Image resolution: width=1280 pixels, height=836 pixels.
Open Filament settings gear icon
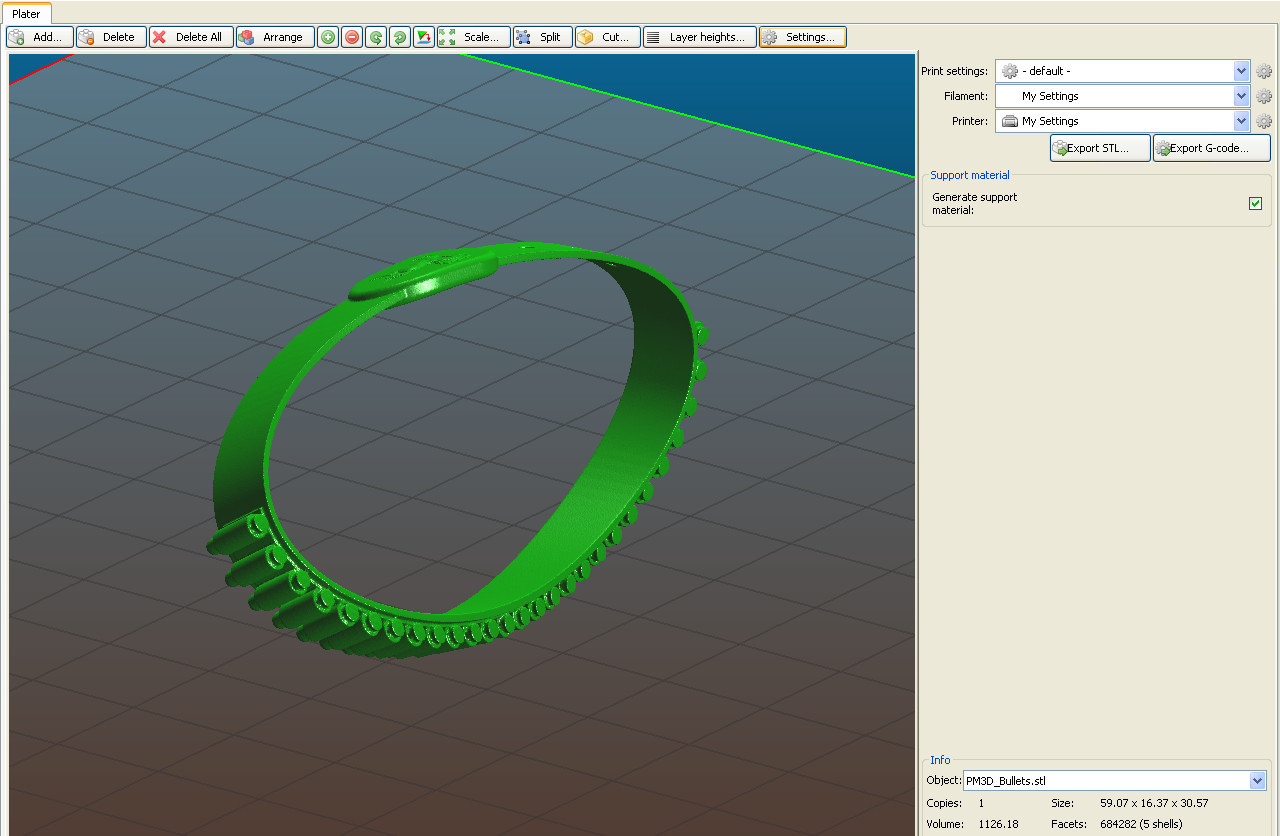[1264, 96]
